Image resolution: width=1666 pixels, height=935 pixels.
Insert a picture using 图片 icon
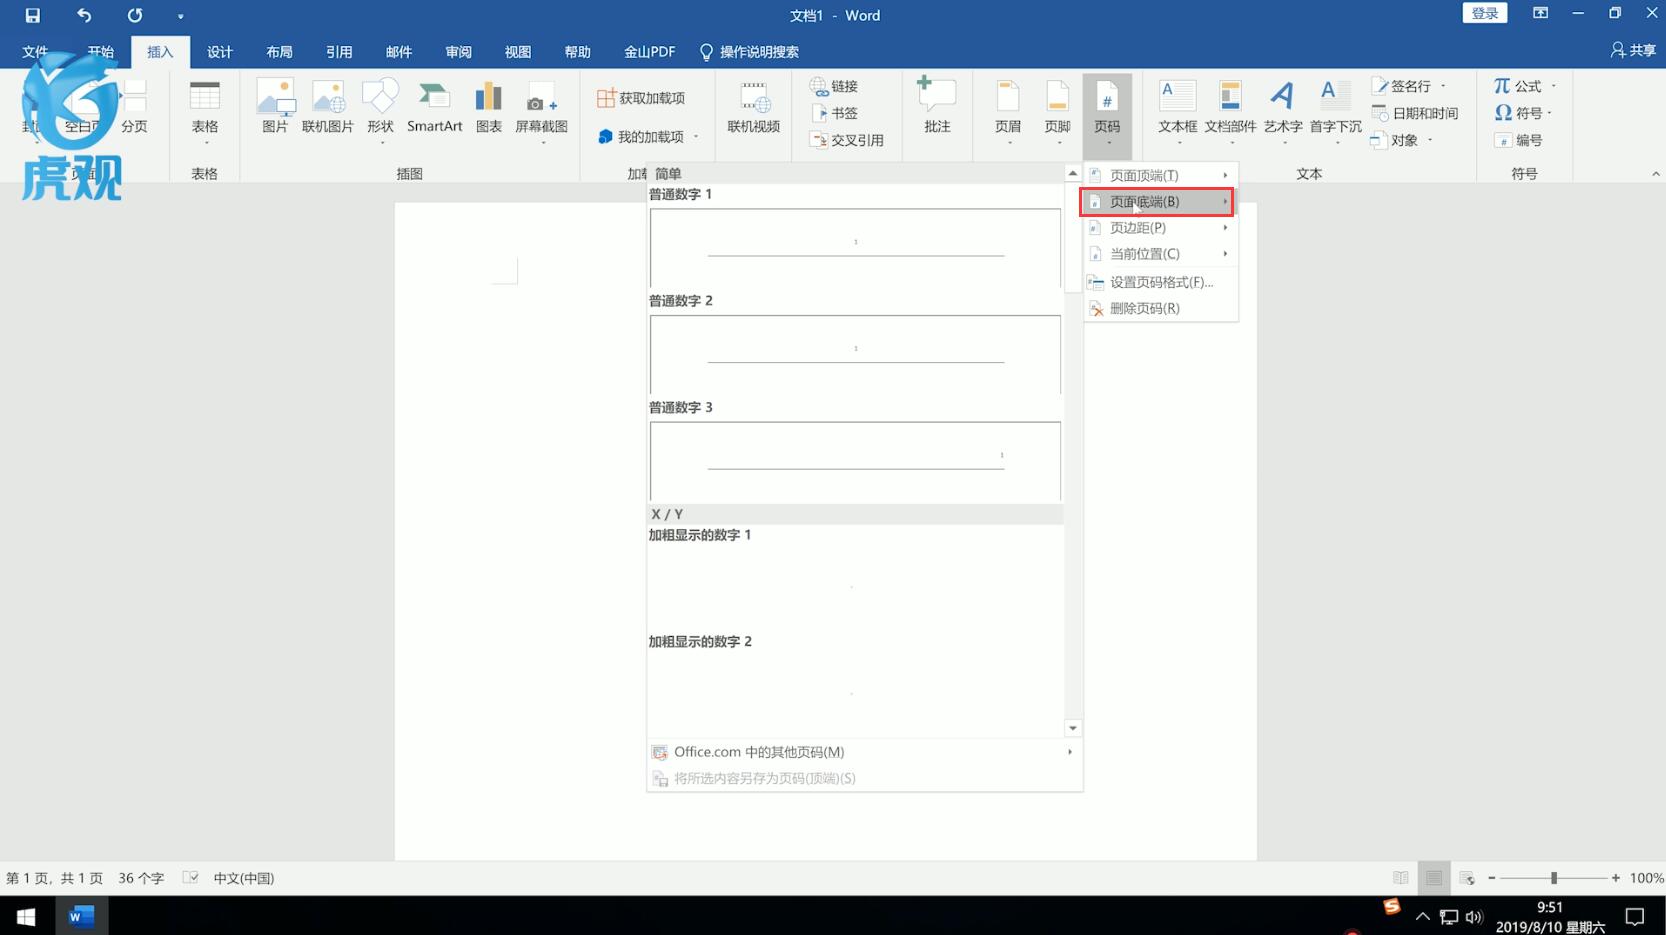[x=275, y=106]
